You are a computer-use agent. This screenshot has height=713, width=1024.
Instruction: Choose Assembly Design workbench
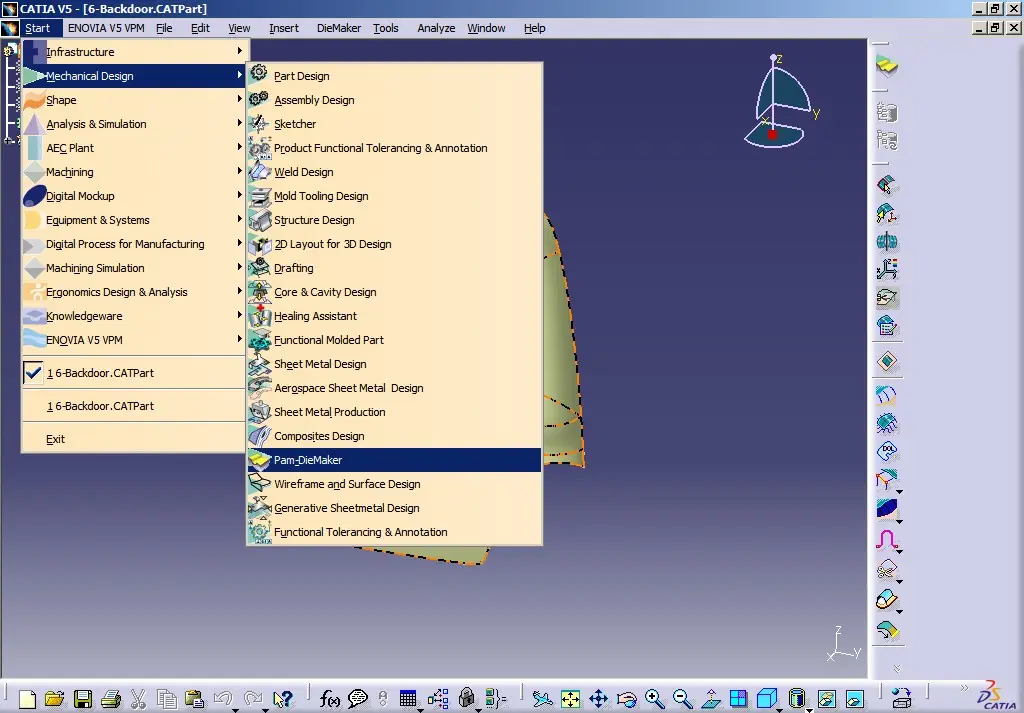[394, 100]
